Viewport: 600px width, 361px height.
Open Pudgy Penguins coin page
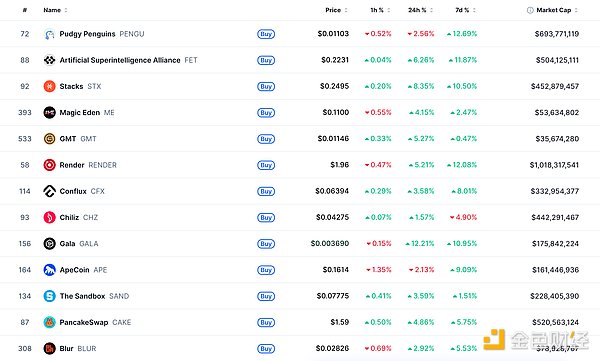[87, 34]
